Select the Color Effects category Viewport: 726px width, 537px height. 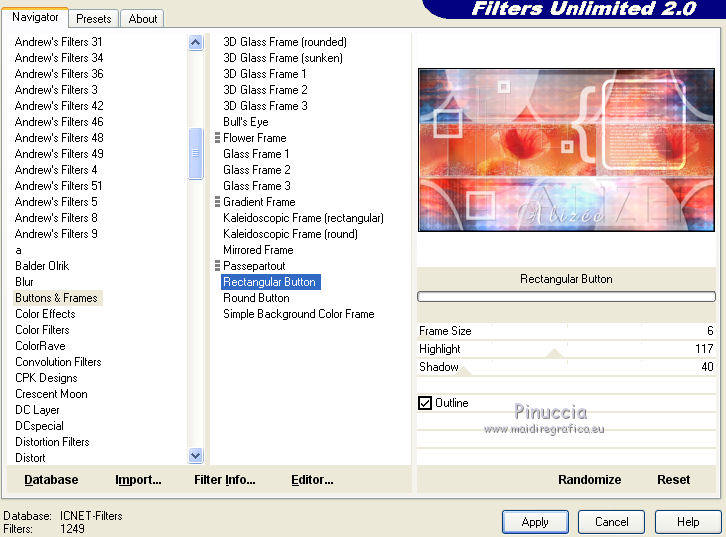tap(45, 314)
